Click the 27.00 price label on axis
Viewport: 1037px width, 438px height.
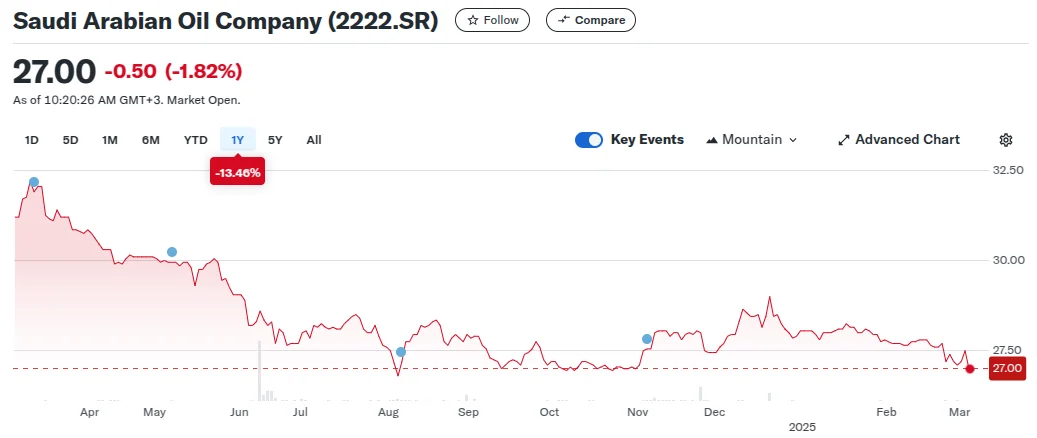1006,369
